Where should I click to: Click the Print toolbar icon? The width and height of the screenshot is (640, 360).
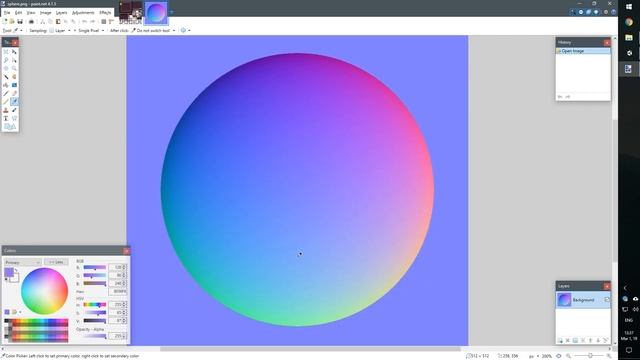pos(31,21)
